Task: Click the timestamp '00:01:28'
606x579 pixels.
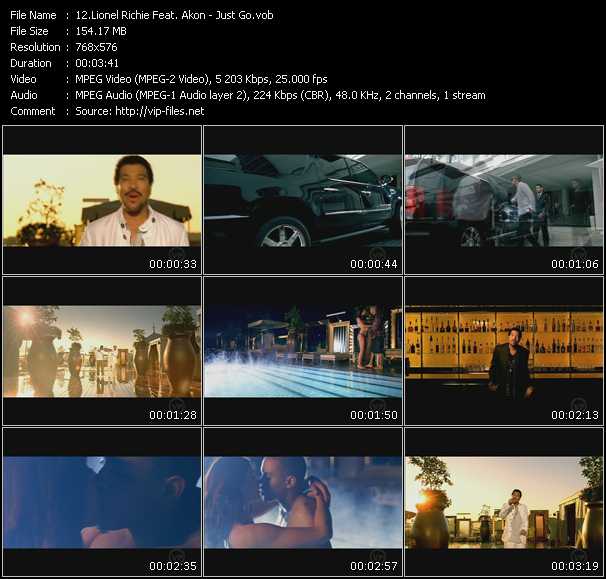Action: pyautogui.click(x=173, y=415)
